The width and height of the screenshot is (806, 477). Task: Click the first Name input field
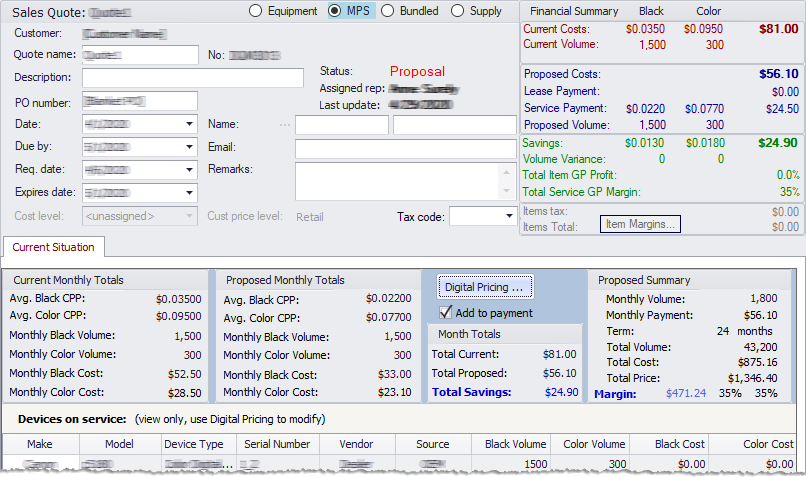pos(342,125)
